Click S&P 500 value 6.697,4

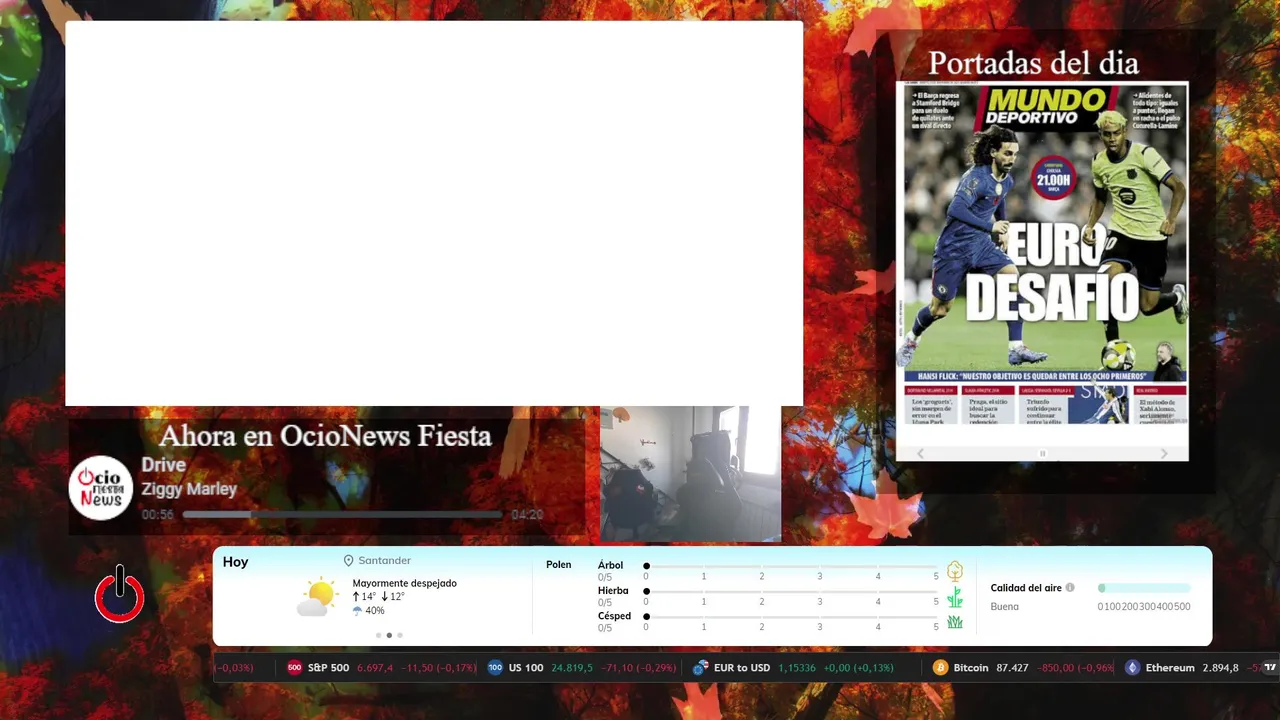375,667
